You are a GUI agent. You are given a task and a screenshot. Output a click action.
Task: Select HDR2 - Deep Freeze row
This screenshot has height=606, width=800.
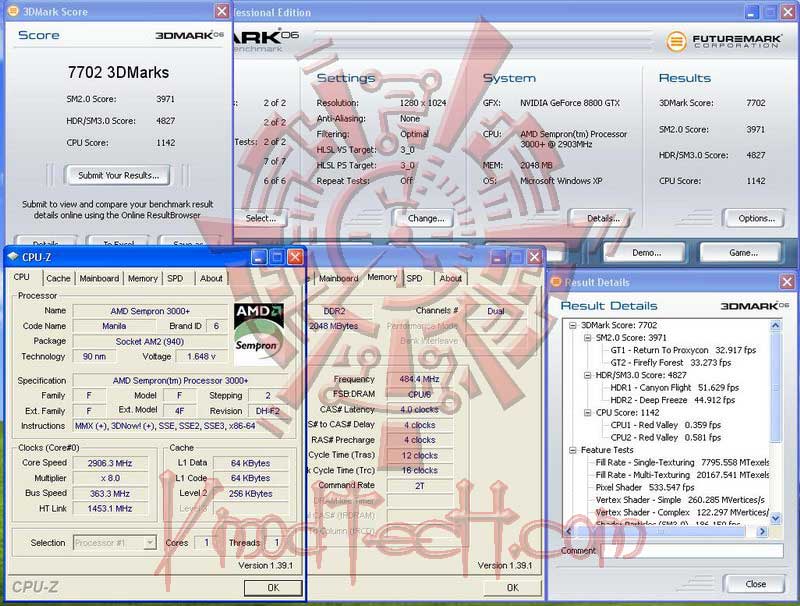point(672,400)
